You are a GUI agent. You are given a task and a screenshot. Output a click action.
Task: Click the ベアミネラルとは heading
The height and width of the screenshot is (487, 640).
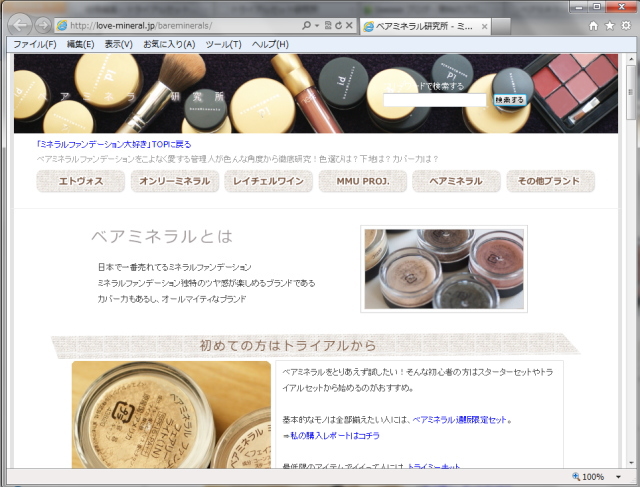[162, 236]
